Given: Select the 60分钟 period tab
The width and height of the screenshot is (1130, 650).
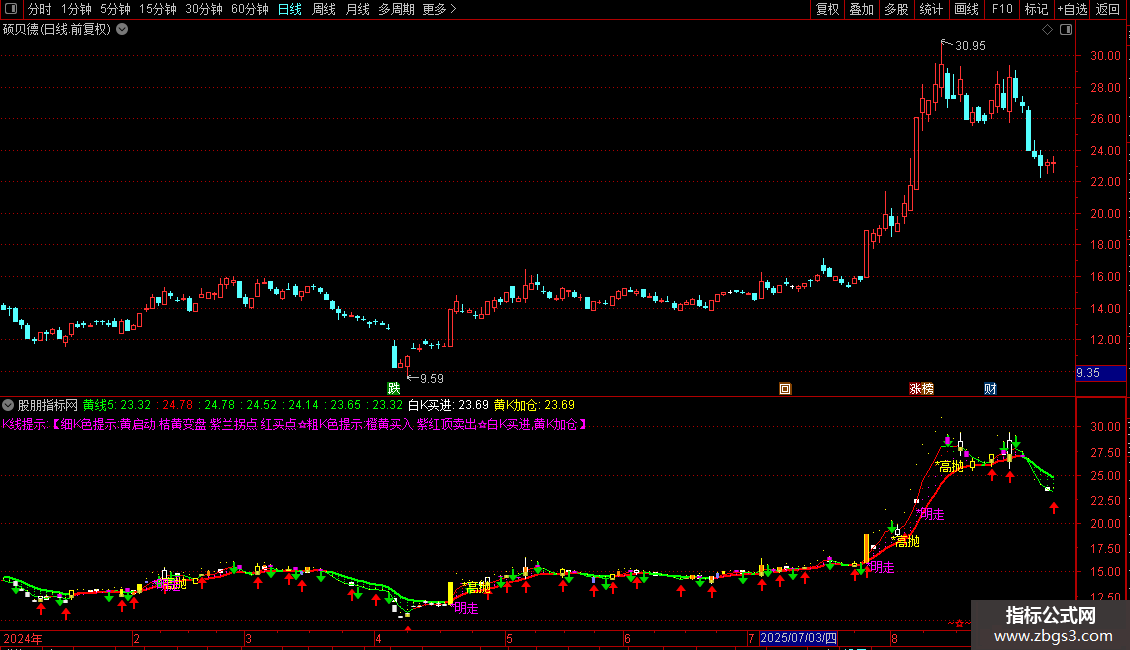Looking at the screenshot, I should [249, 9].
